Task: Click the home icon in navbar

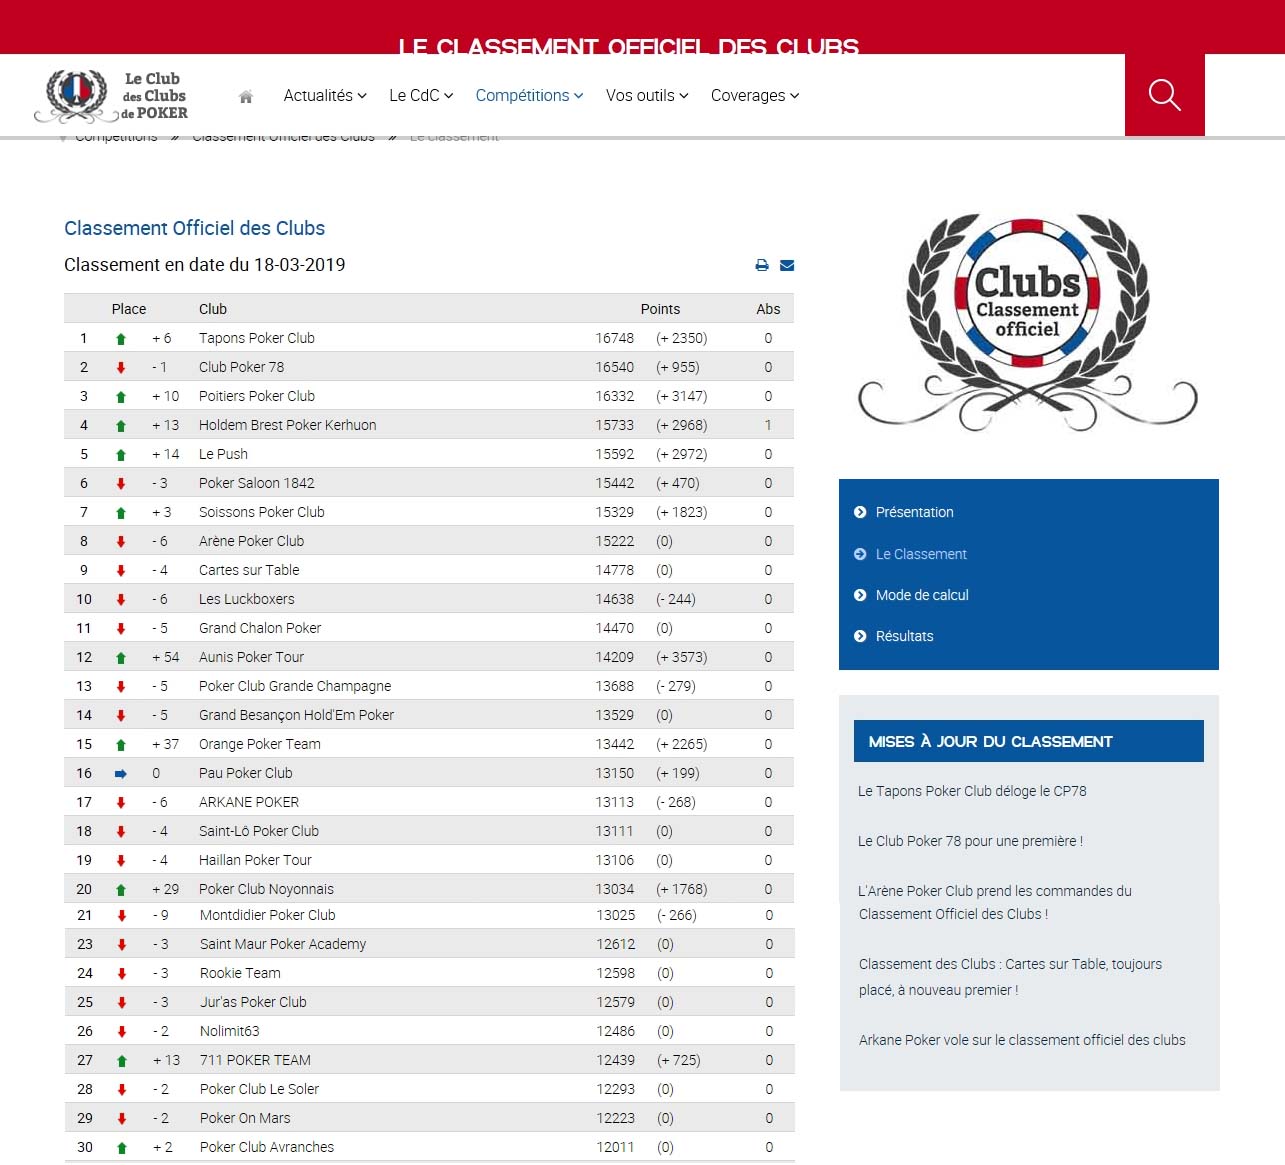Action: click(246, 97)
